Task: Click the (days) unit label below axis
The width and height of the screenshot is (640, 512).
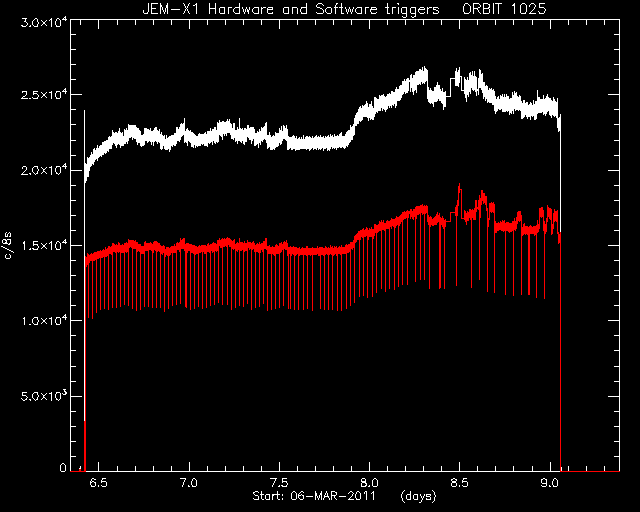Action: click(418, 496)
